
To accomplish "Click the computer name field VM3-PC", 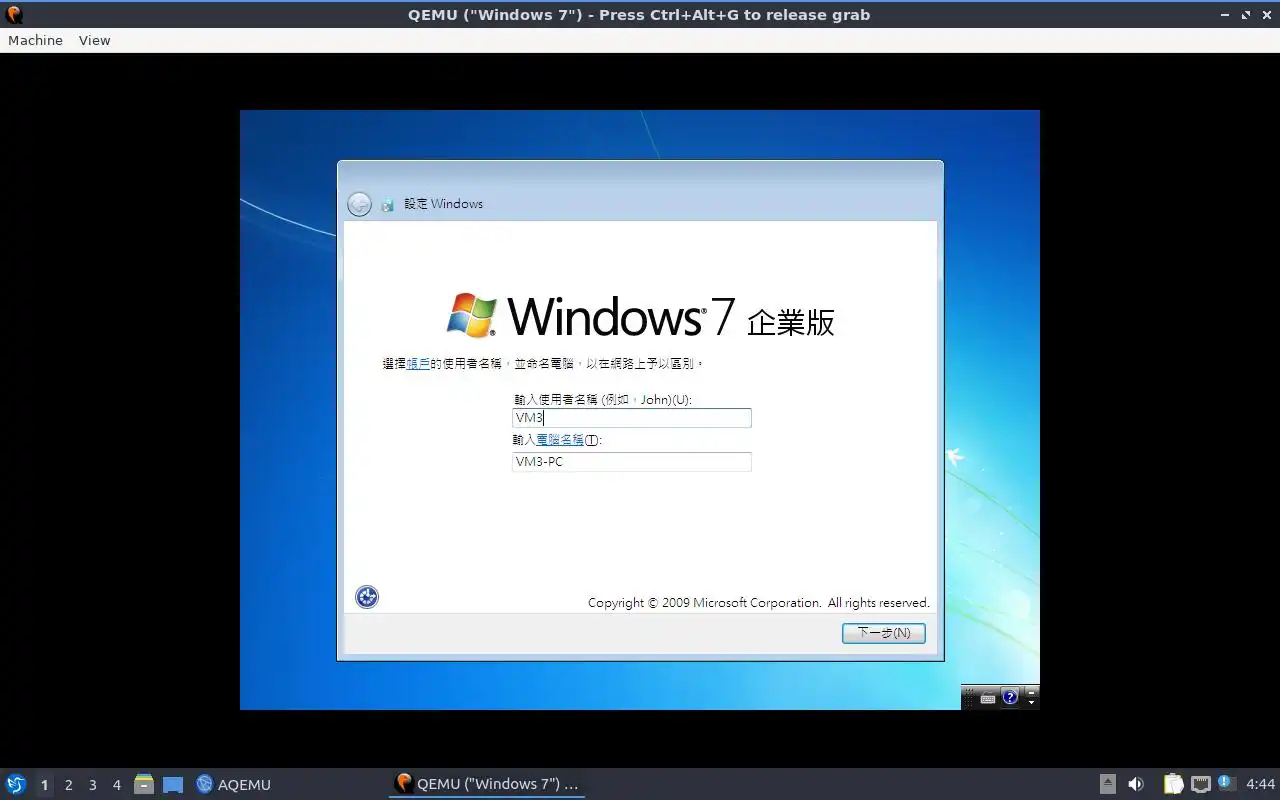I will [x=631, y=462].
